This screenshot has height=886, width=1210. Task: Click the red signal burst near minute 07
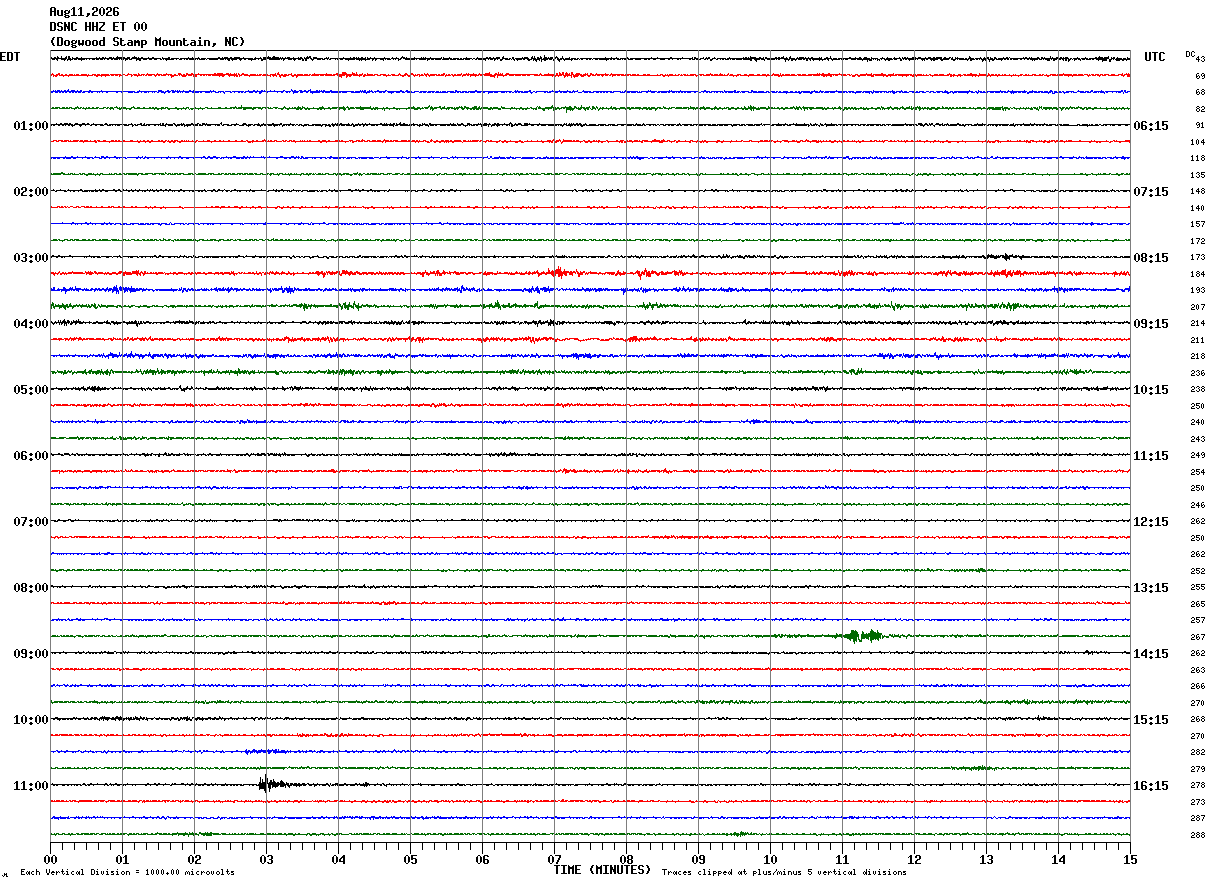click(558, 272)
